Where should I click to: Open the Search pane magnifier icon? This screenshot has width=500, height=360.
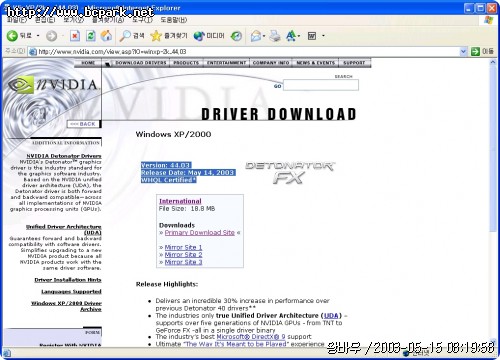click(x=125, y=36)
